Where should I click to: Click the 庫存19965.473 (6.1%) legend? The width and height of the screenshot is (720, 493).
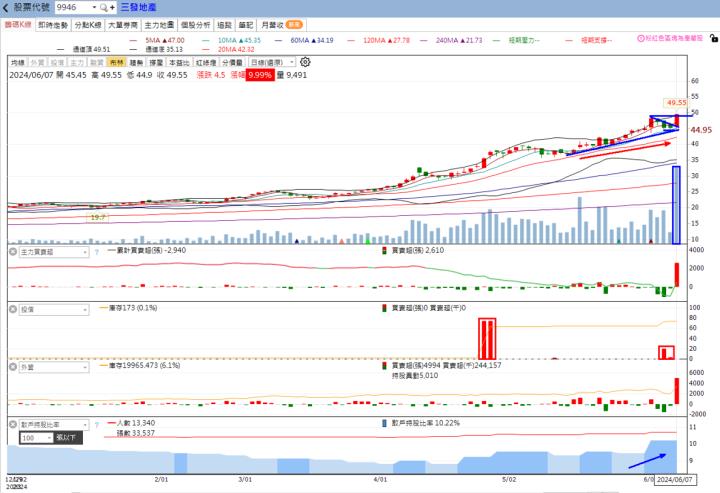click(140, 365)
